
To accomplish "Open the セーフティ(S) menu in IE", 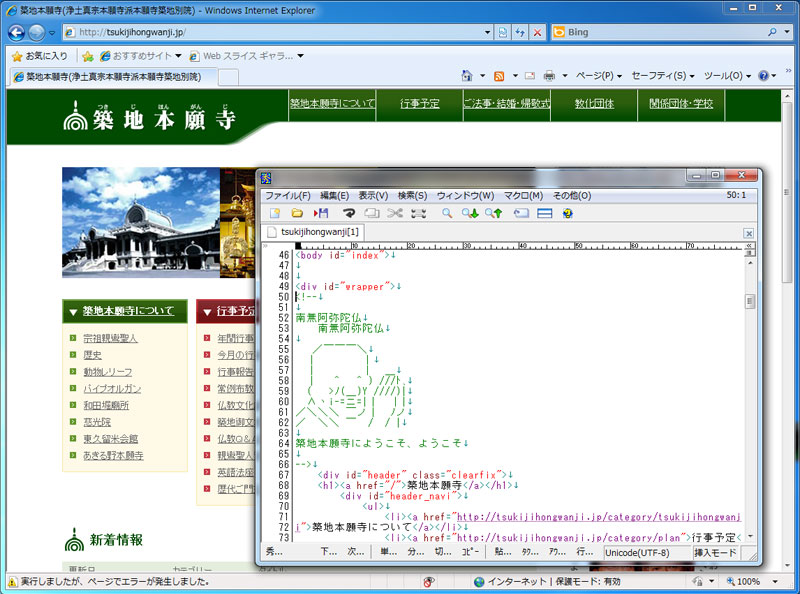I will 663,76.
